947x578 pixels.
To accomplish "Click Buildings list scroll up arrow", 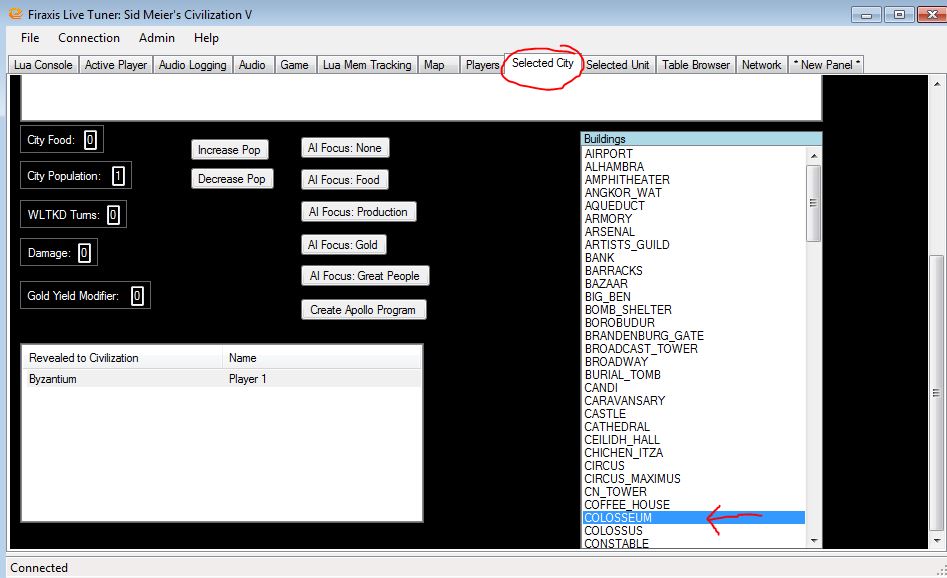I will 814,156.
